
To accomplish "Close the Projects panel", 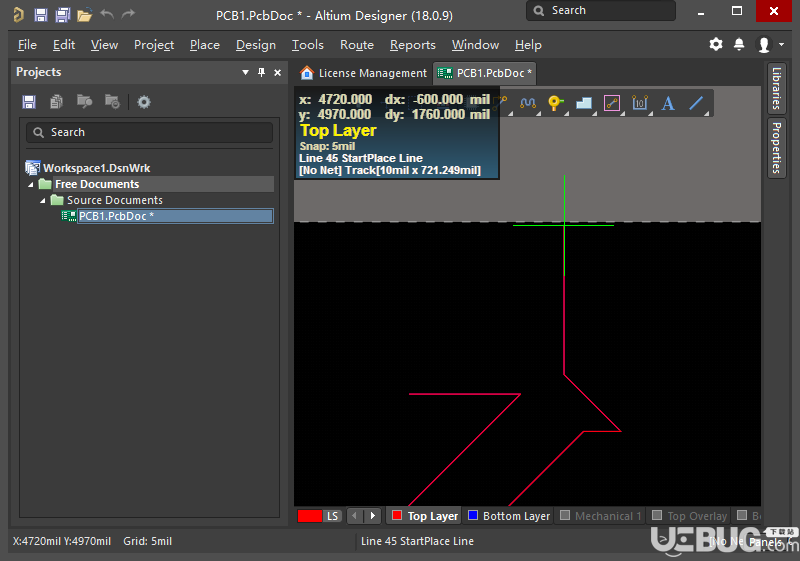I will click(278, 72).
